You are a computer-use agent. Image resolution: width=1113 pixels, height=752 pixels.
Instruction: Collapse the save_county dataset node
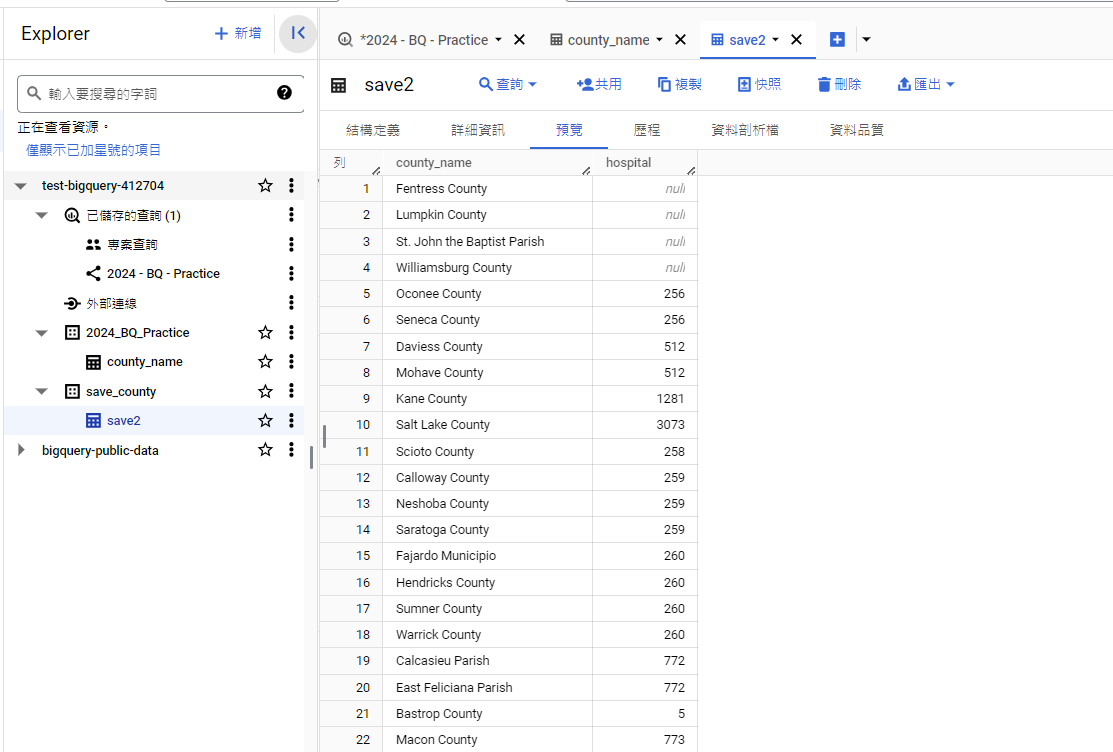(x=42, y=391)
